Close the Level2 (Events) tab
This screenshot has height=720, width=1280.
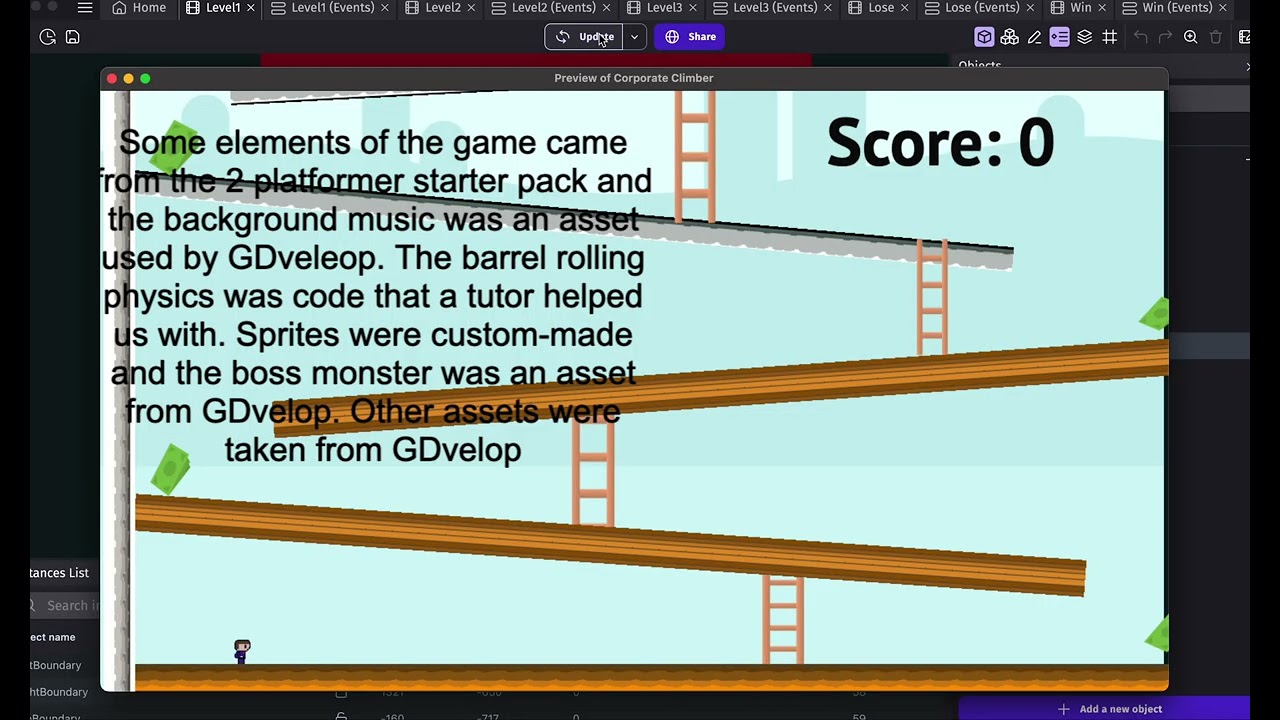tap(606, 8)
